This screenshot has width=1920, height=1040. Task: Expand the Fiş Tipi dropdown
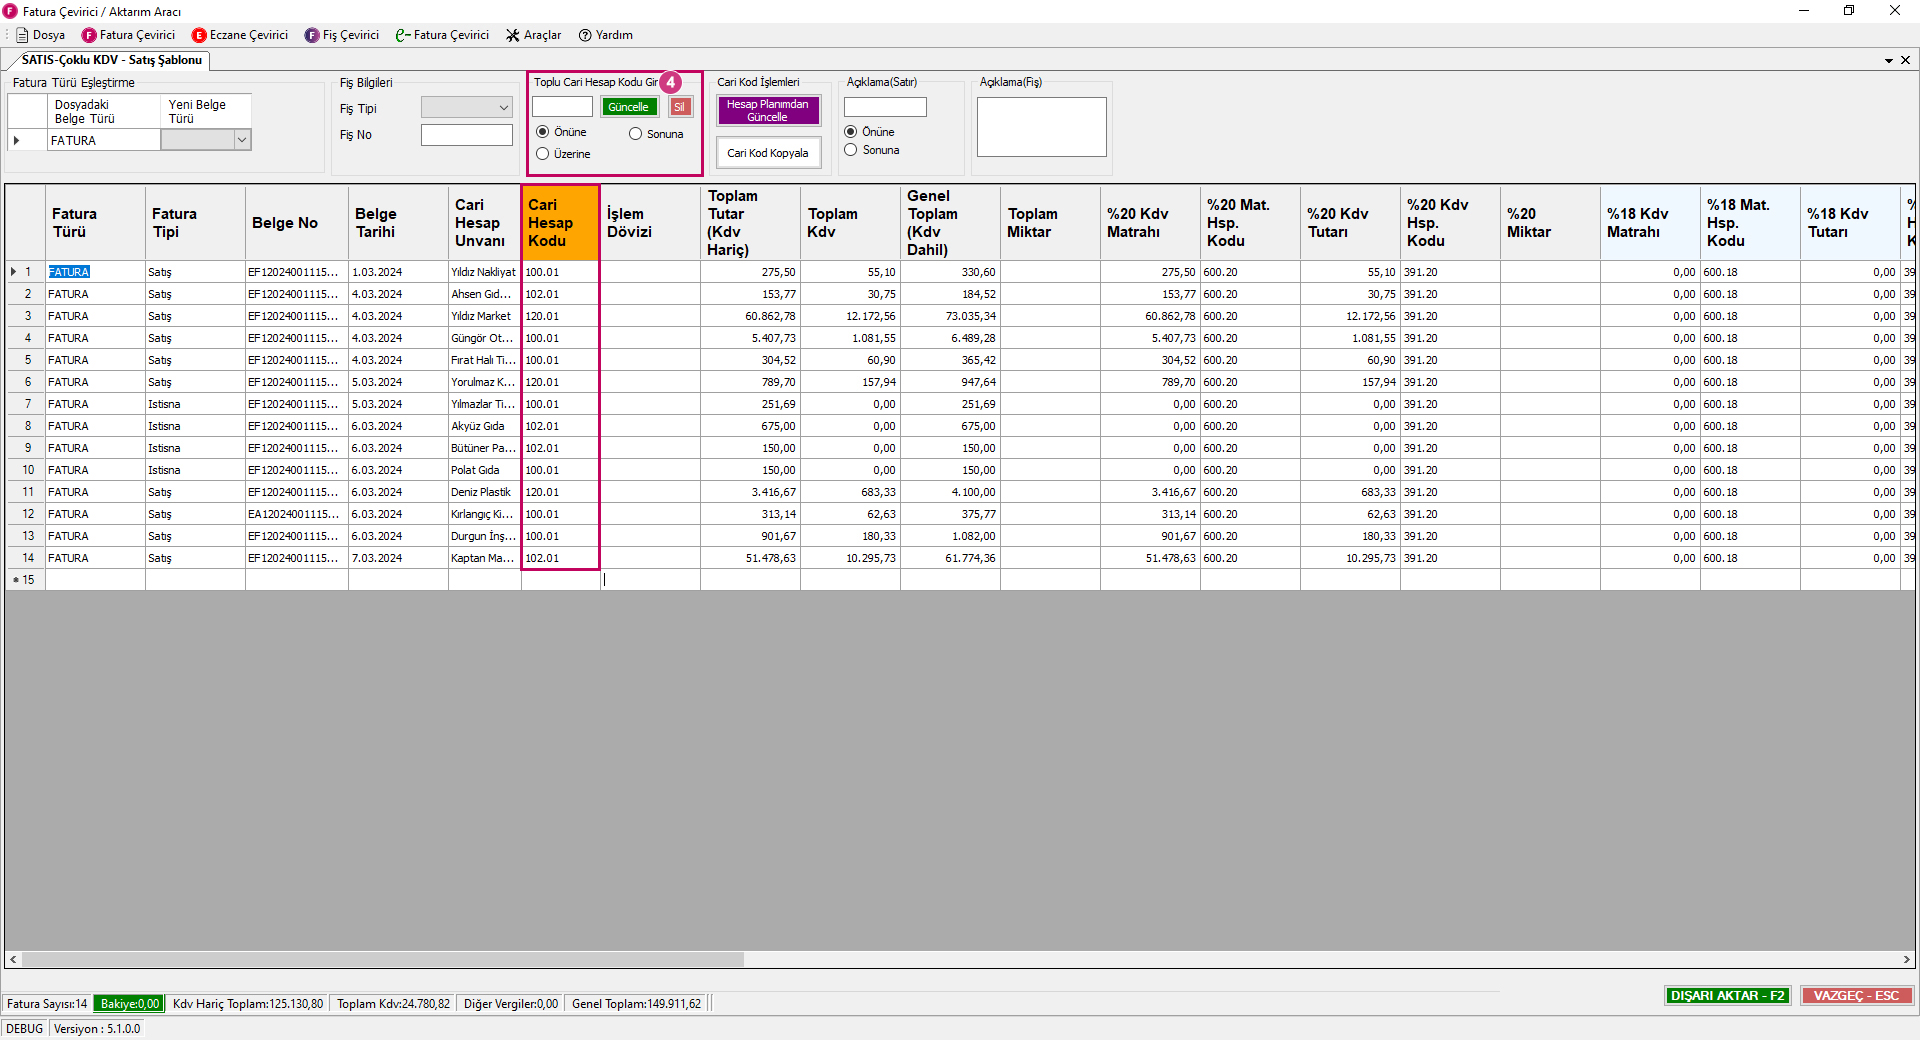coord(503,107)
